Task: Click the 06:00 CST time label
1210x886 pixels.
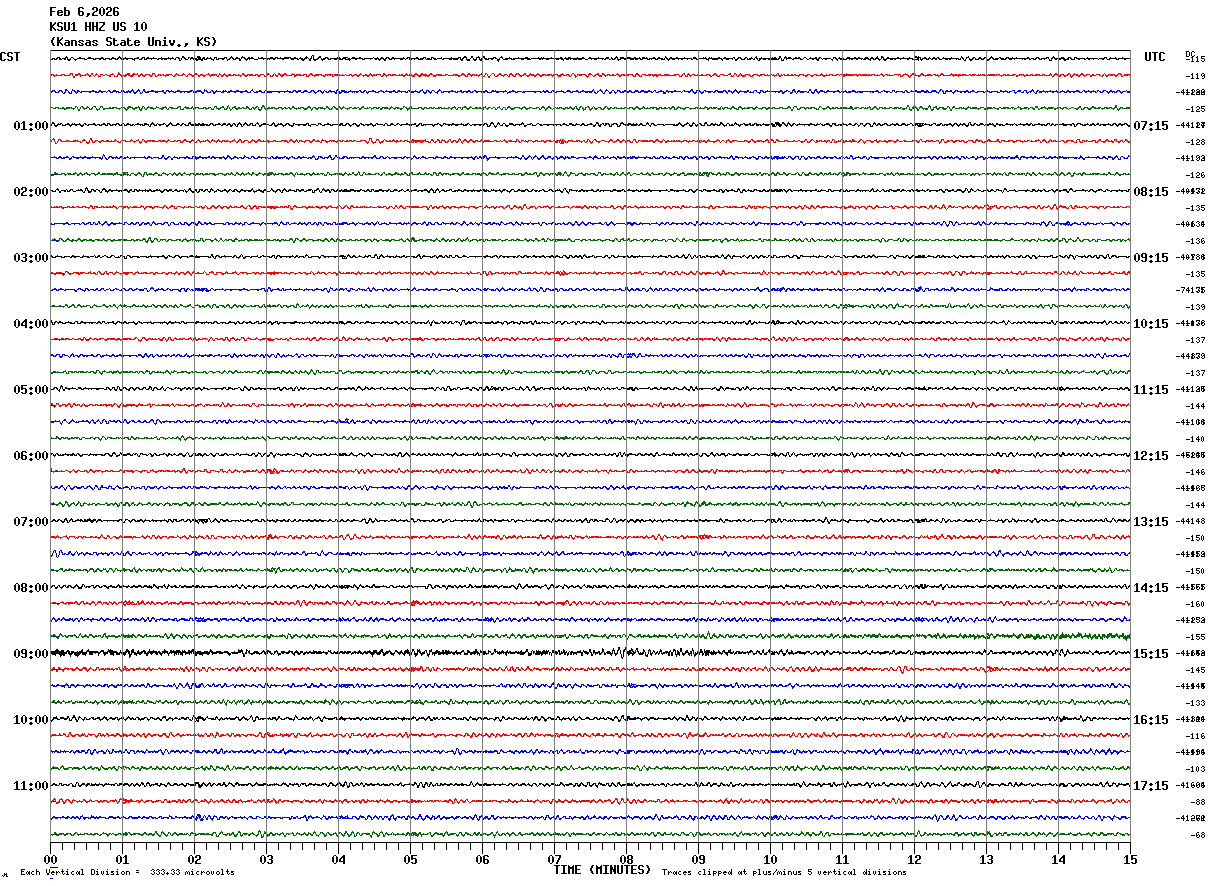Action: (30, 456)
